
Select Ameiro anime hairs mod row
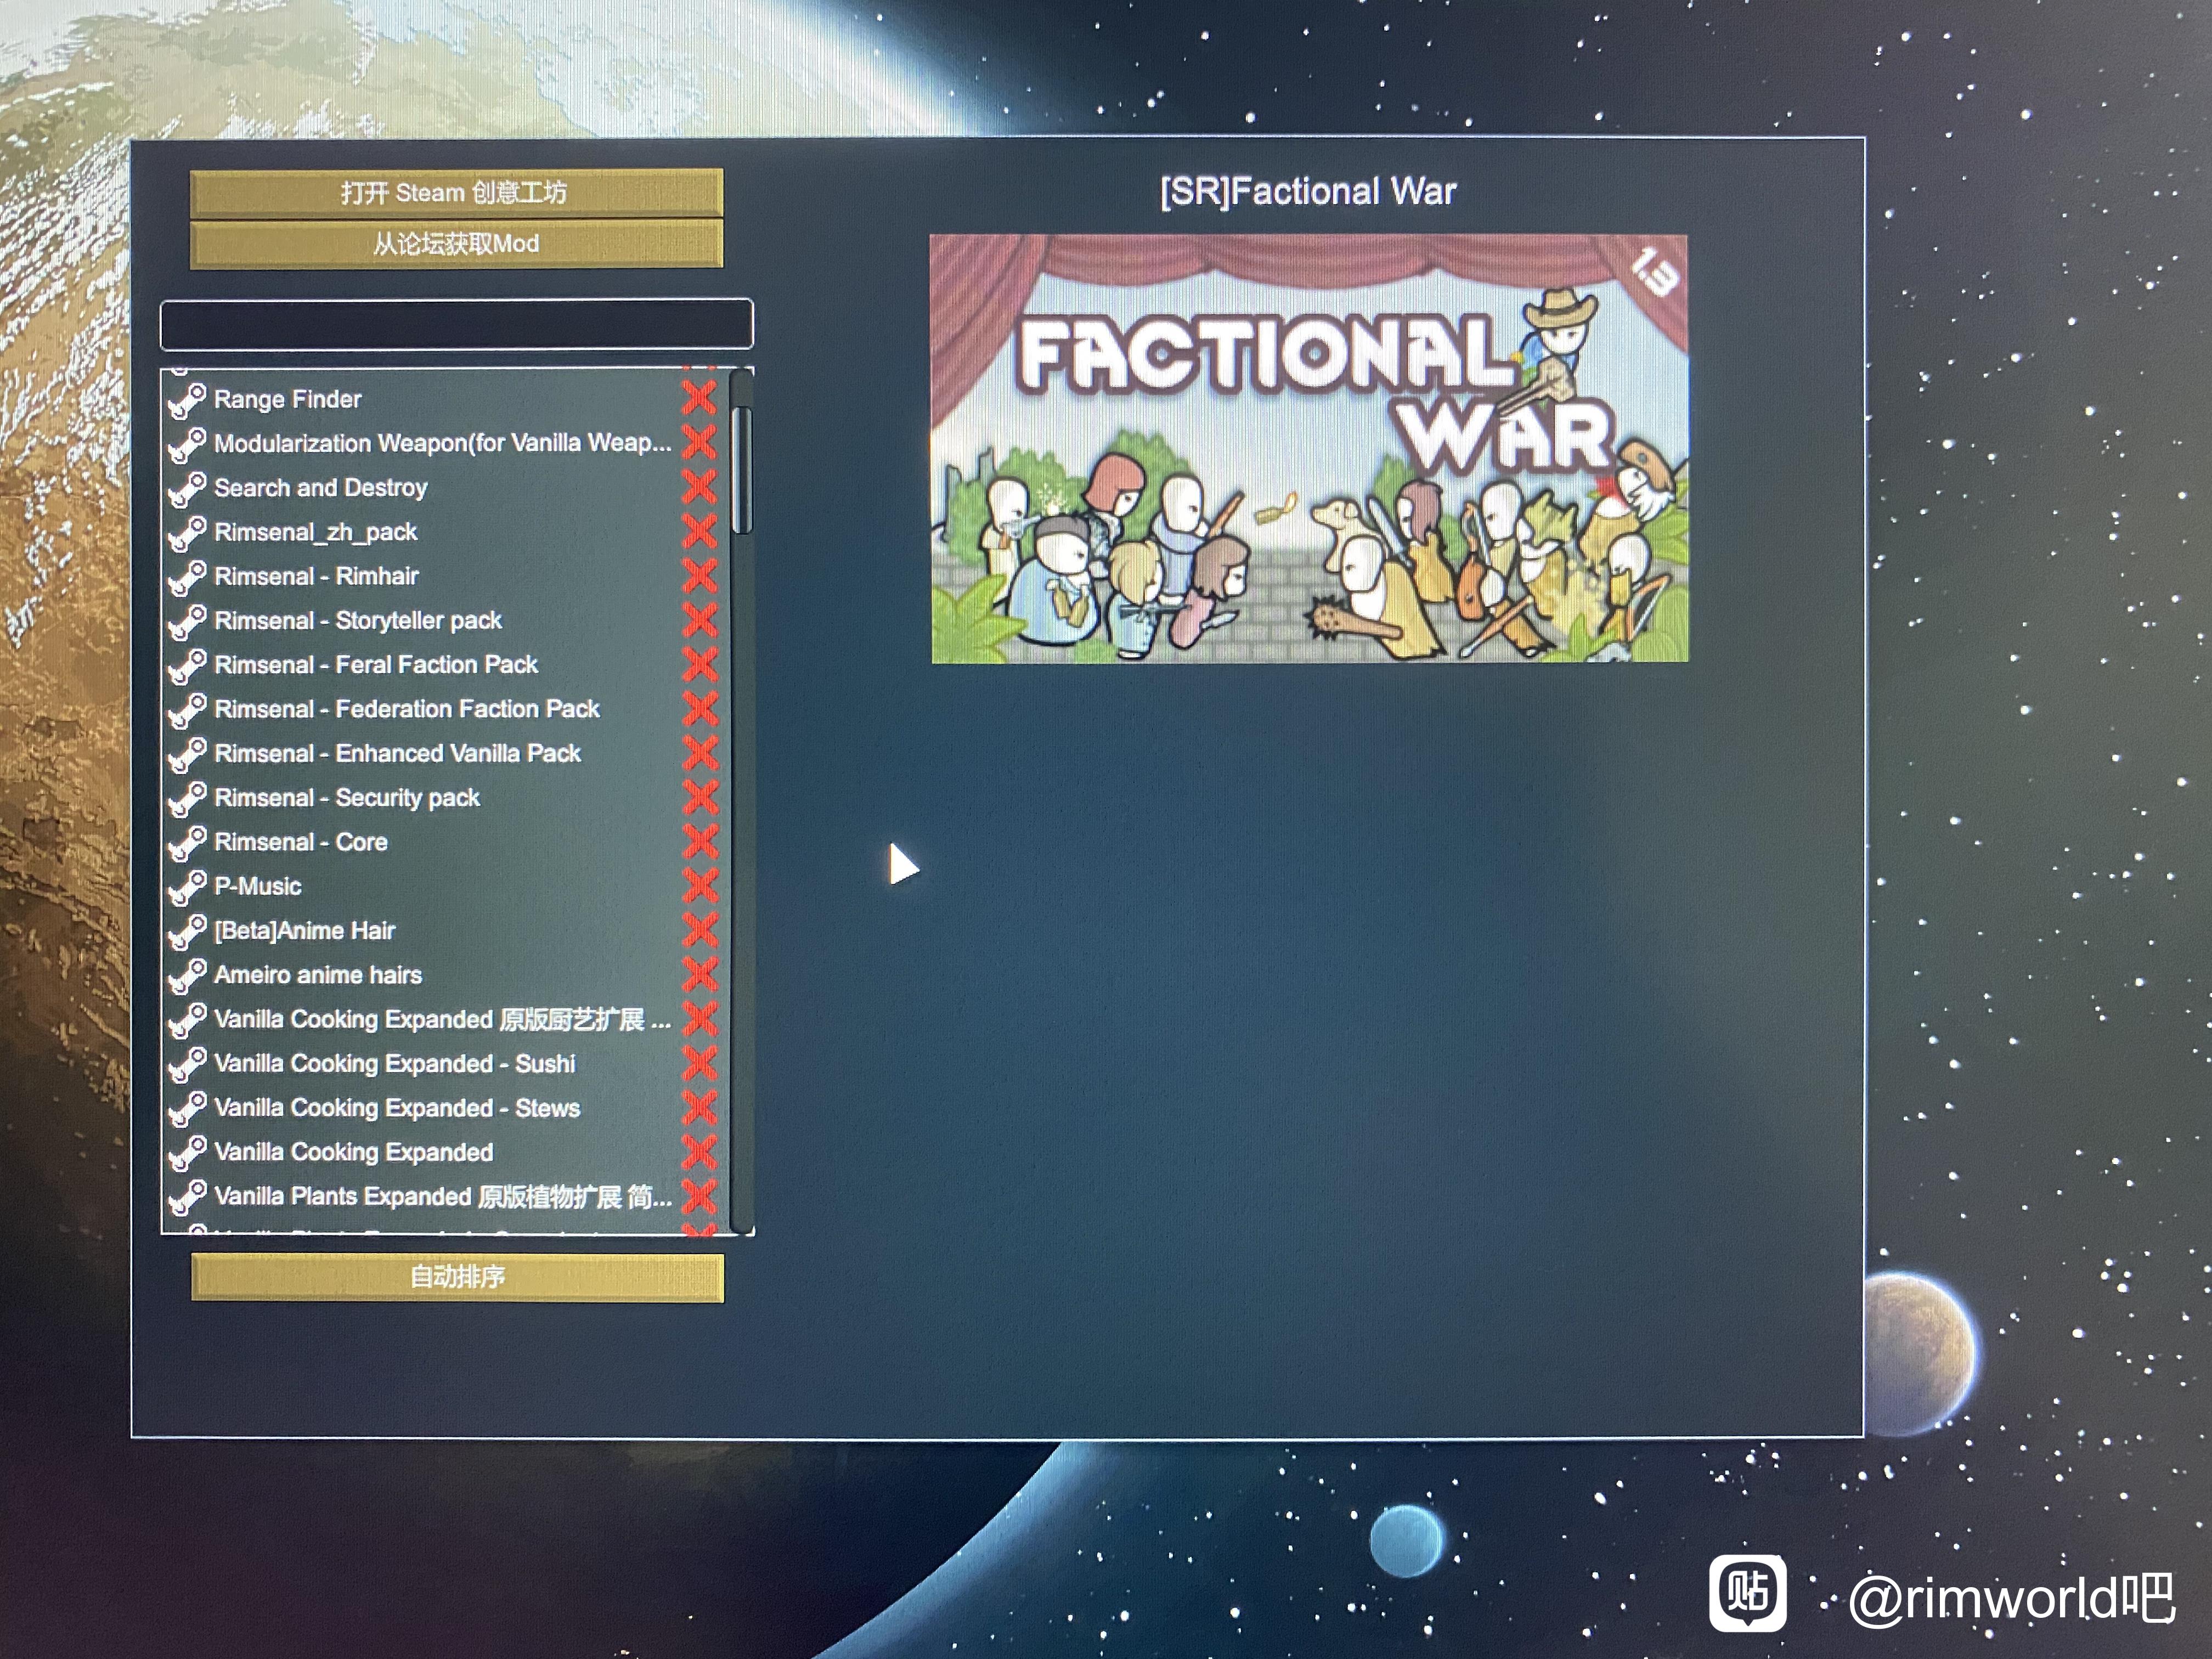pos(446,975)
